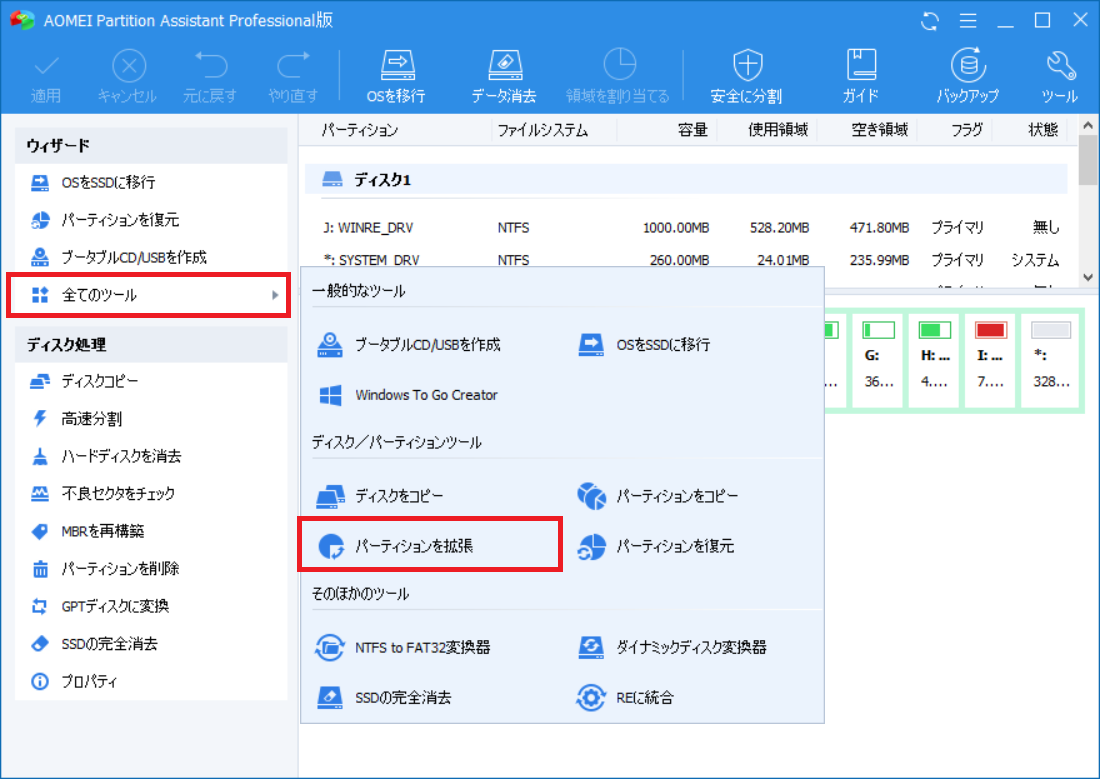Select ブータブルCD/USBを作成 in wizard sidebar
This screenshot has height=779, width=1100.
point(151,258)
